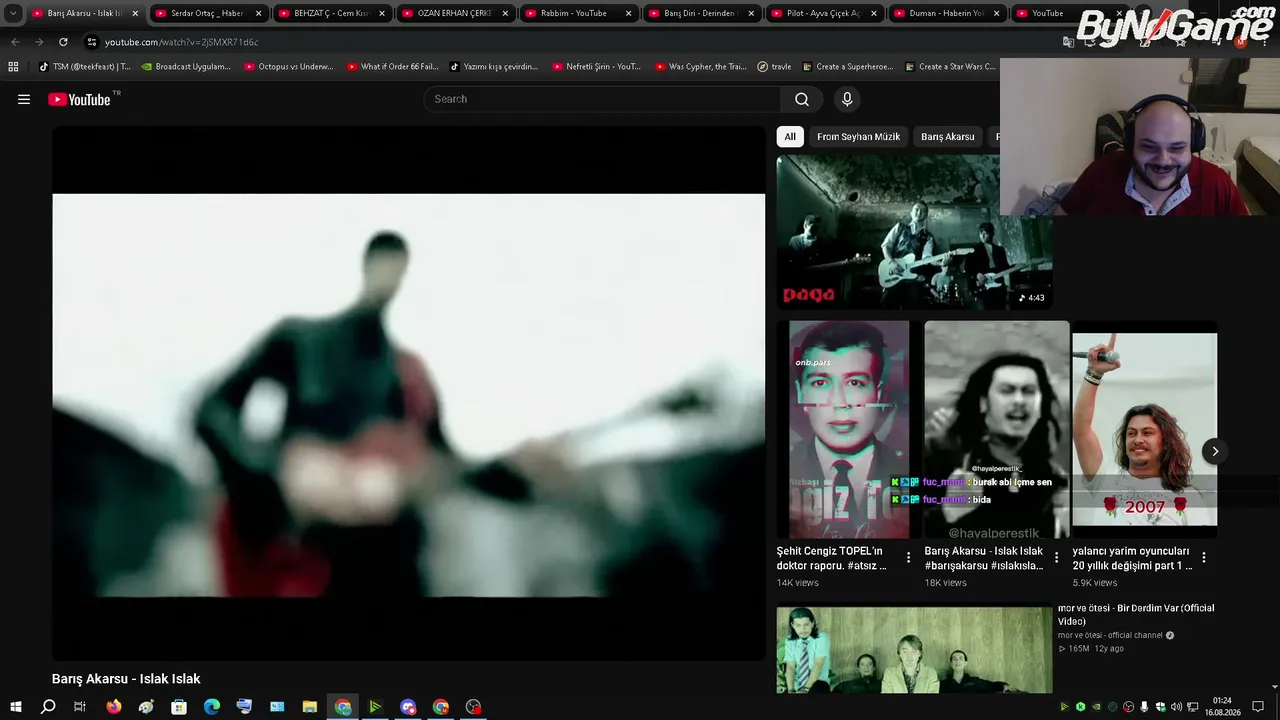
Task: Show next shorts with the right chevron
Action: coord(1214,451)
